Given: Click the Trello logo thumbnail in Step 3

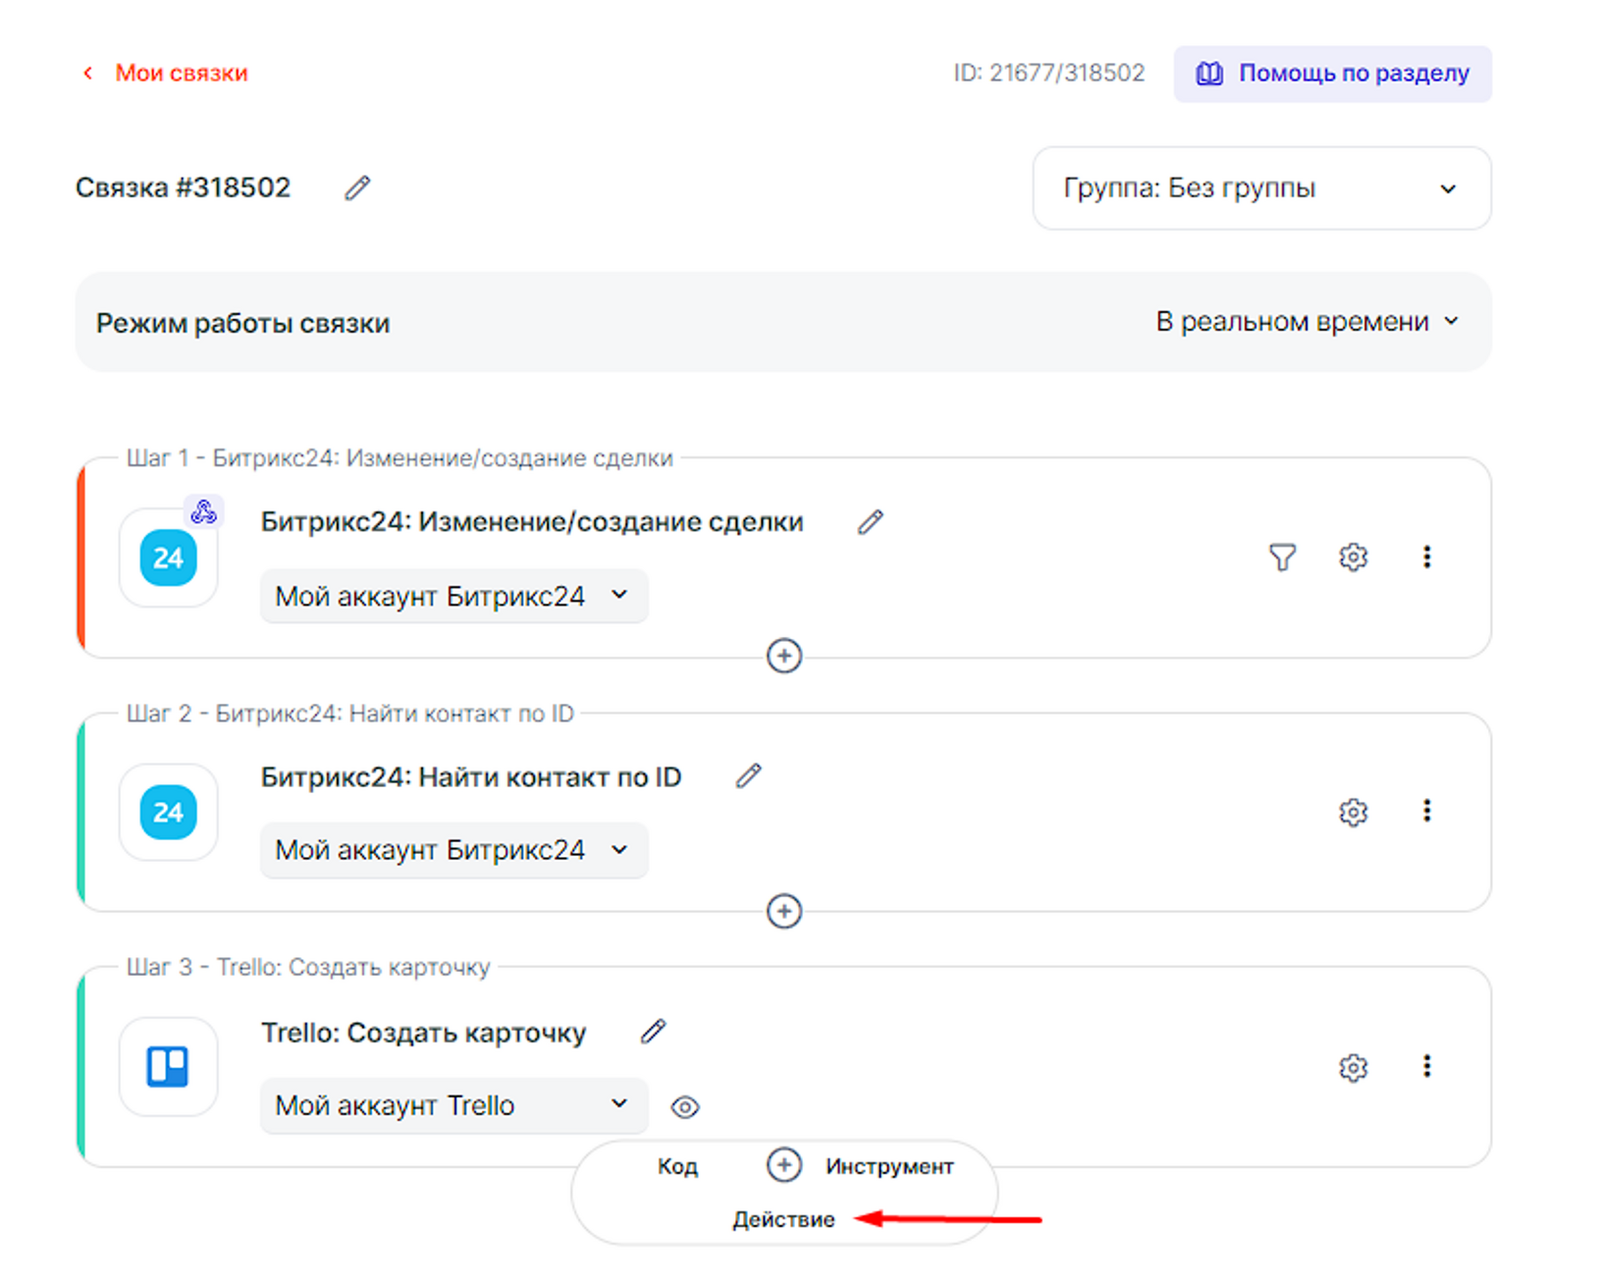Looking at the screenshot, I should (168, 1066).
